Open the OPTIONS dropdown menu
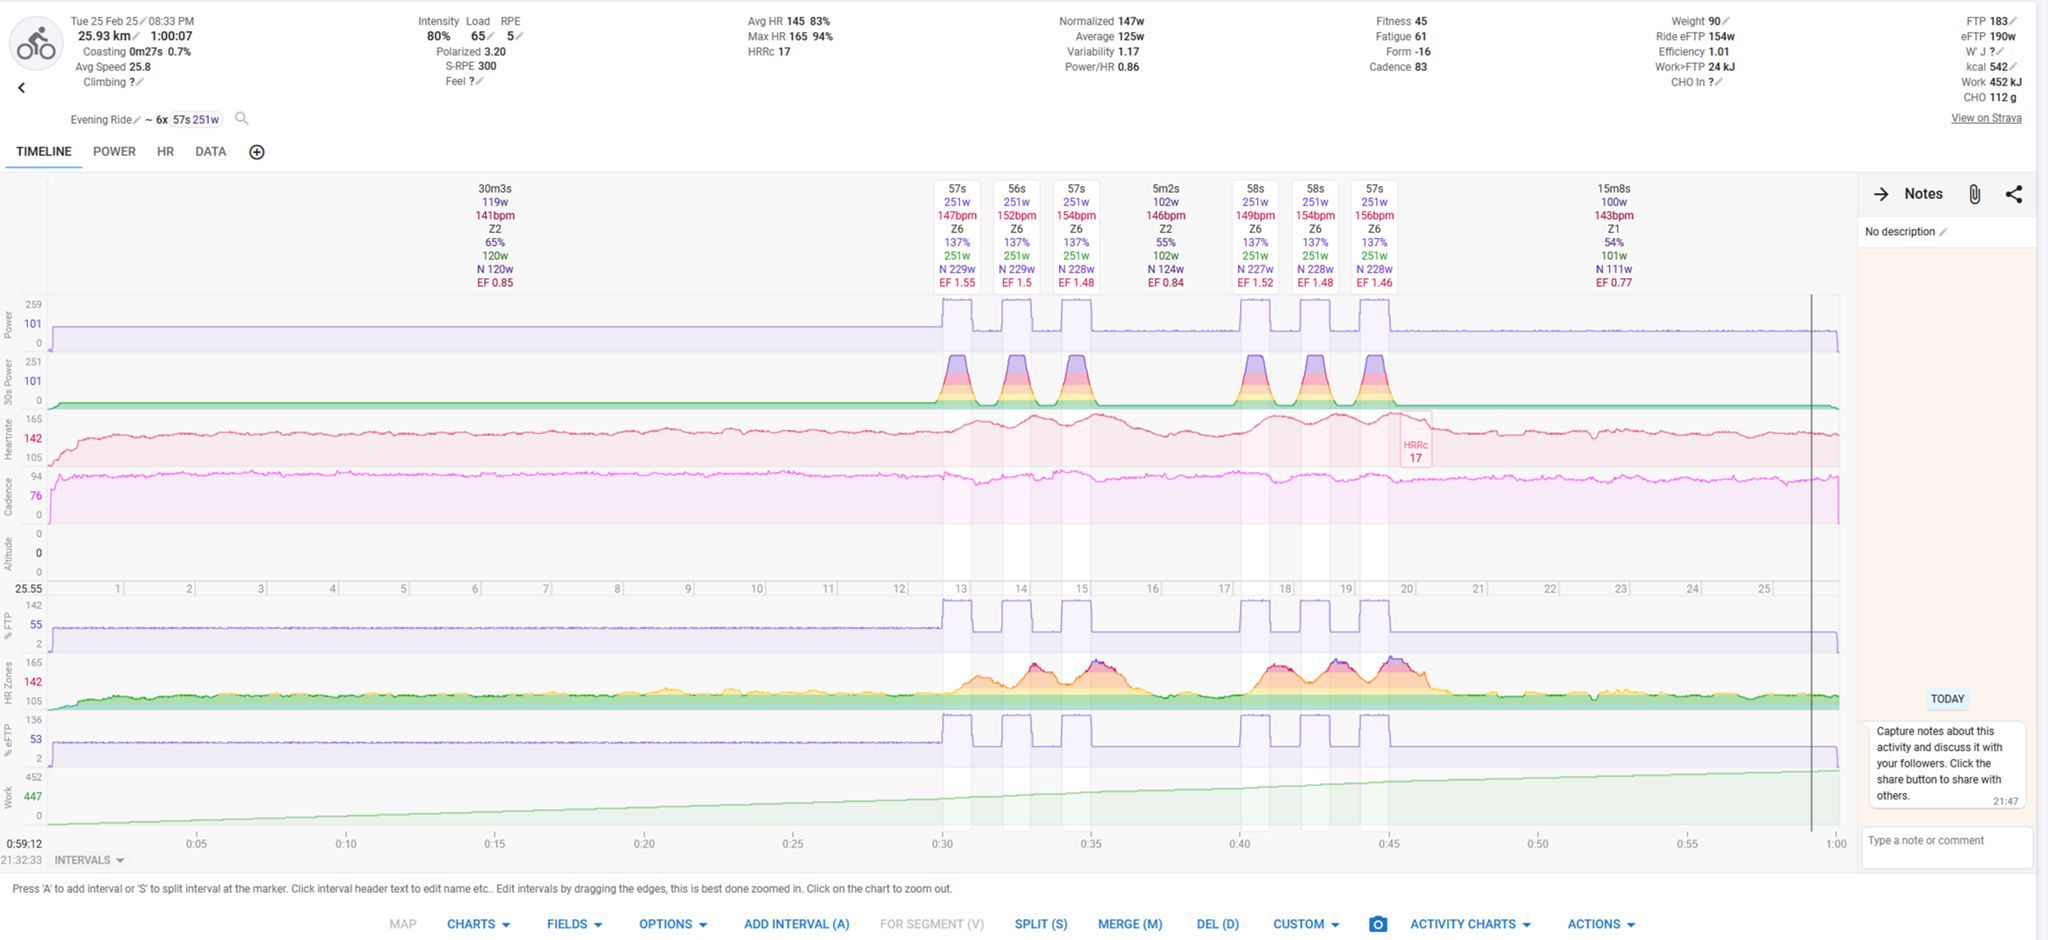The width and height of the screenshot is (2048, 940). (x=673, y=924)
